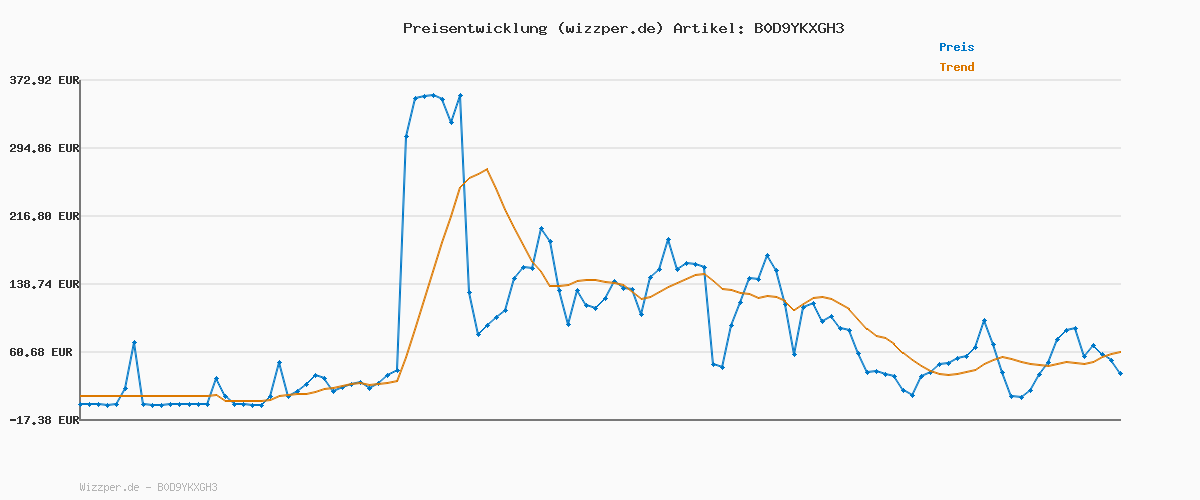Select the orange Trend legend label
The height and width of the screenshot is (500, 1200).
point(956,67)
